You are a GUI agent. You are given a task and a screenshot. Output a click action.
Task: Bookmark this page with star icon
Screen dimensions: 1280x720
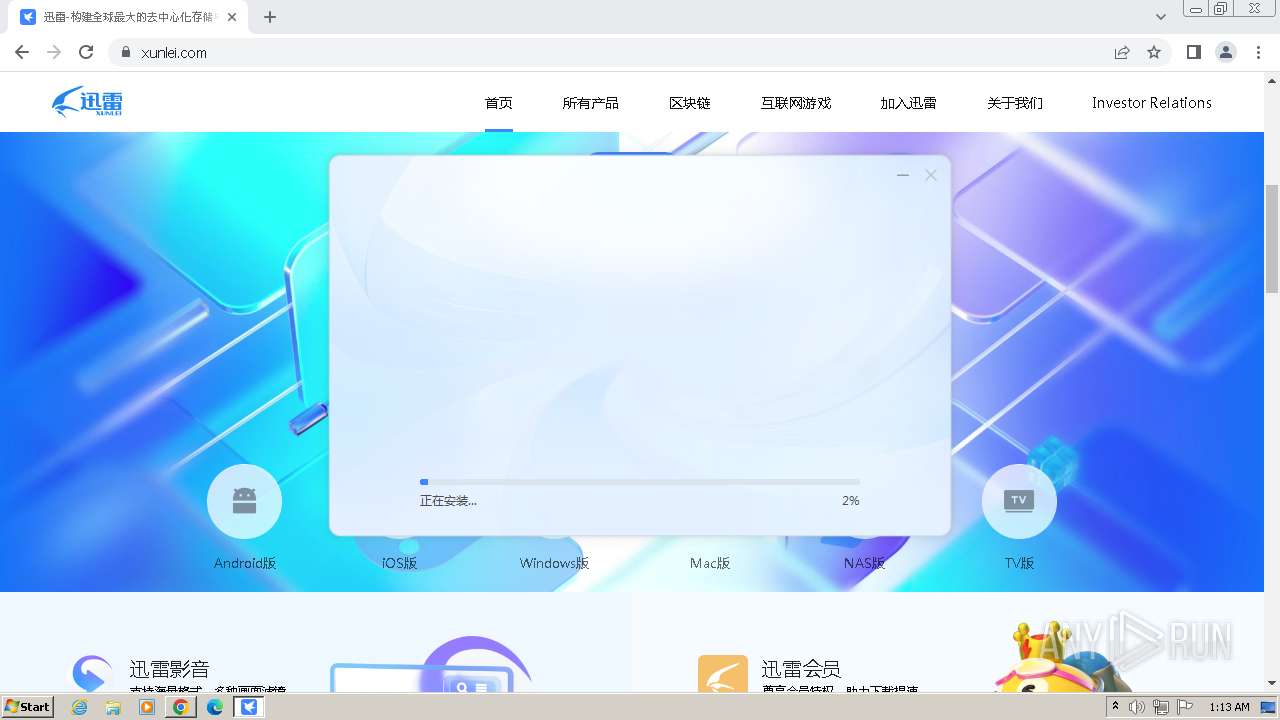(x=1154, y=53)
